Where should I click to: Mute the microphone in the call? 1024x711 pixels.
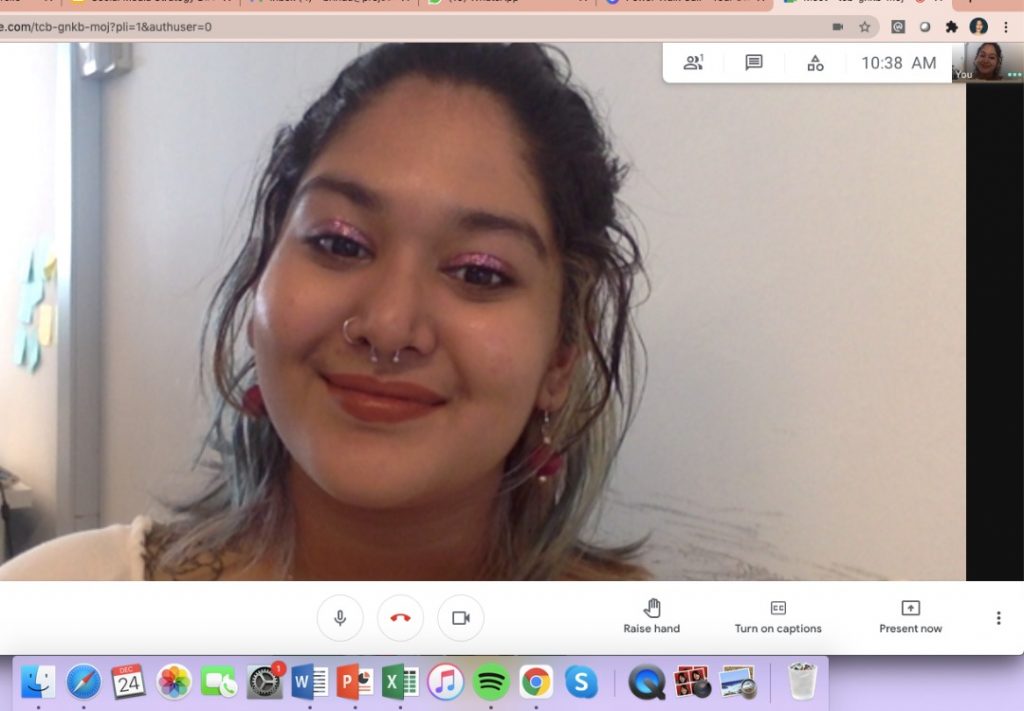pyautogui.click(x=340, y=618)
